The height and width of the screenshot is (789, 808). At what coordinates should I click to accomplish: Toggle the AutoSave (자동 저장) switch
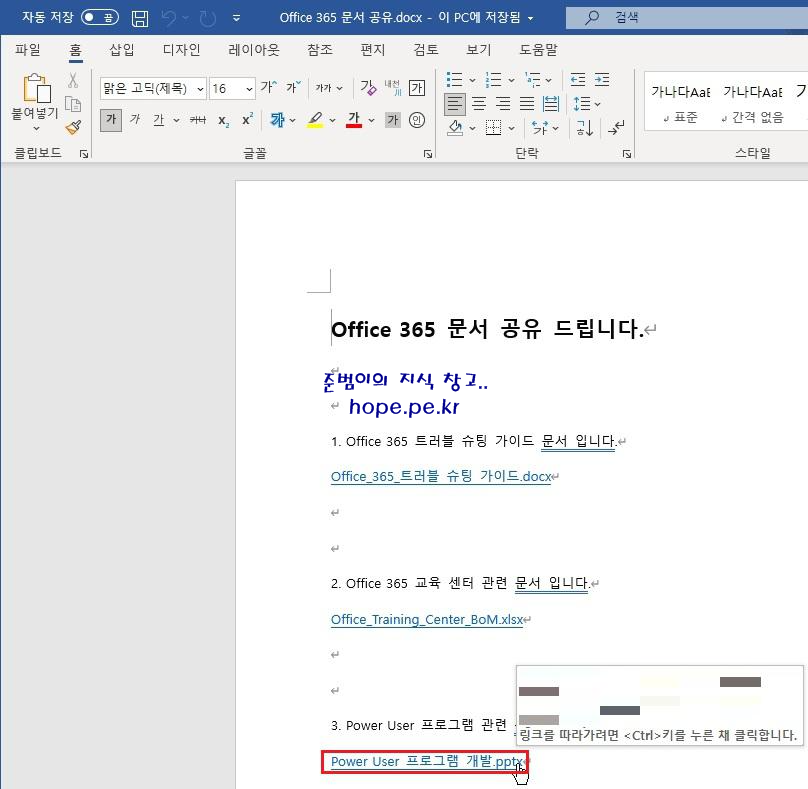tap(100, 18)
